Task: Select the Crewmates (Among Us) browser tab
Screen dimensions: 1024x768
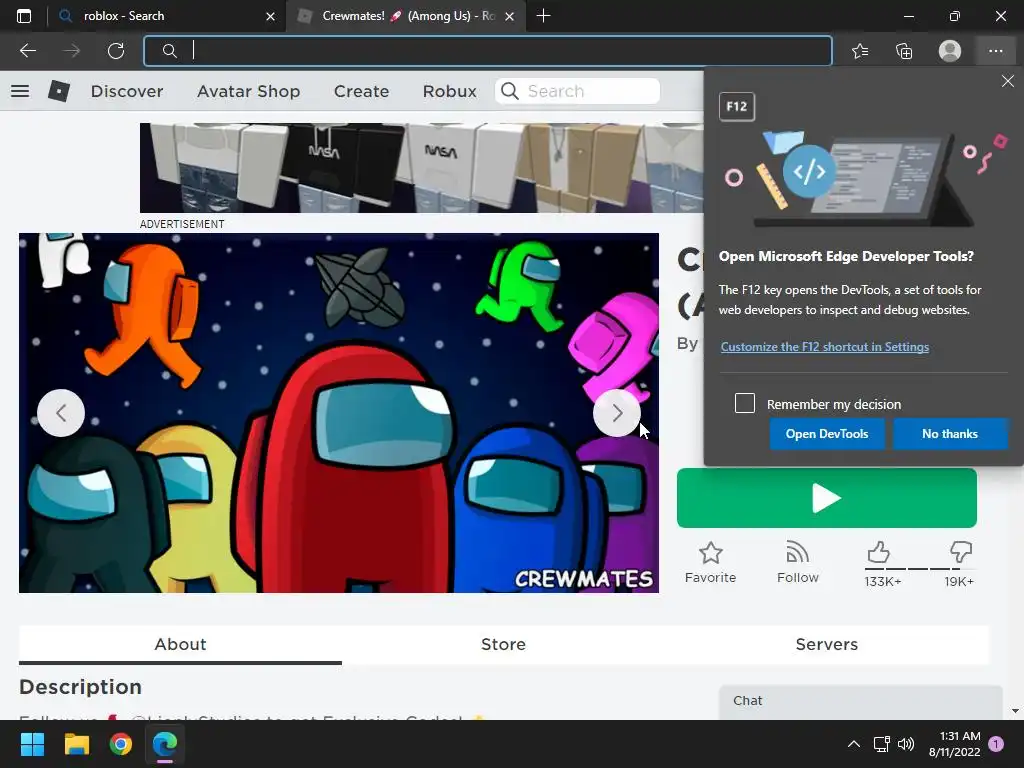Action: pyautogui.click(x=405, y=16)
